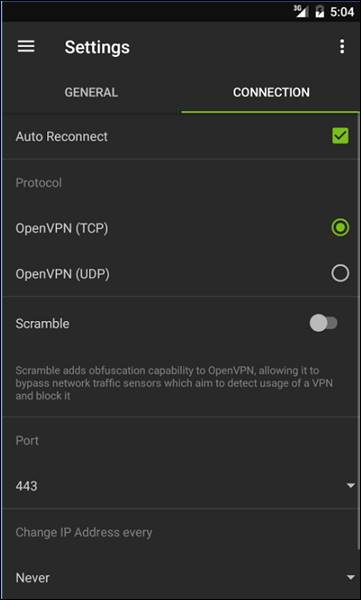Viewport: 361px width, 600px height.
Task: Switch to the GENERAL tab
Action: pos(91,92)
